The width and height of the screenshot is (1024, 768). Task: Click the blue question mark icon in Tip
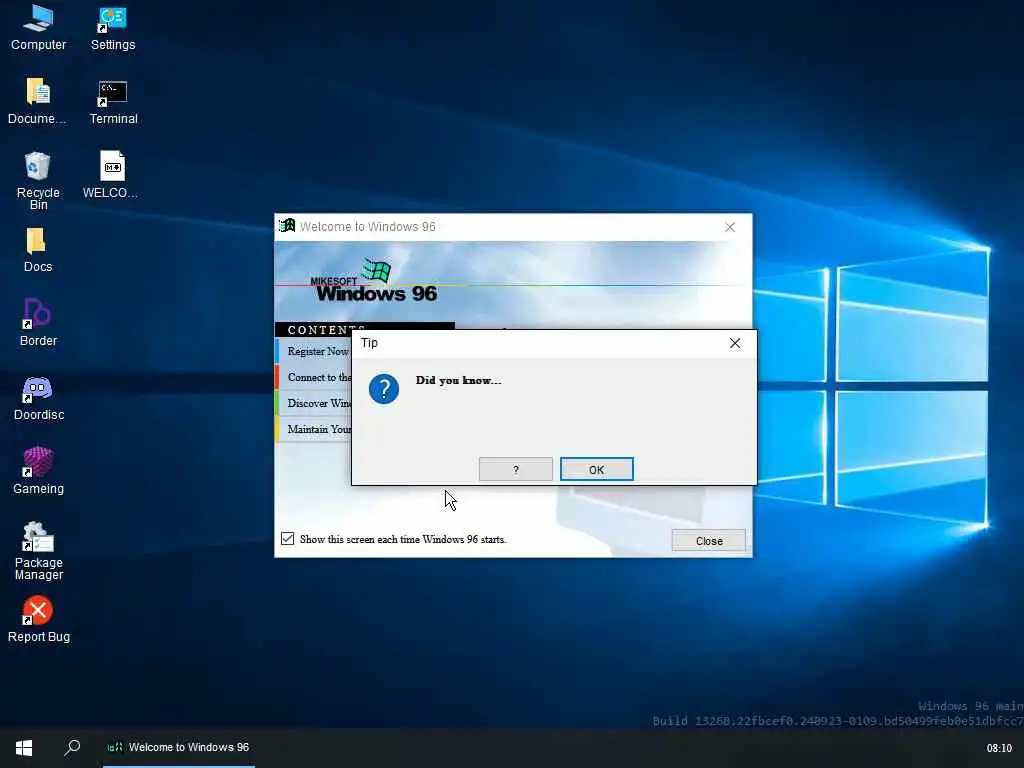[383, 389]
